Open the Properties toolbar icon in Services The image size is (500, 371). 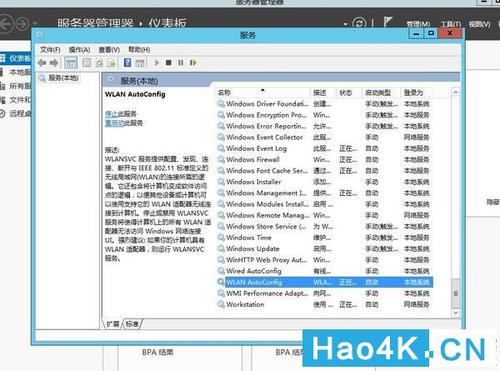[87, 63]
